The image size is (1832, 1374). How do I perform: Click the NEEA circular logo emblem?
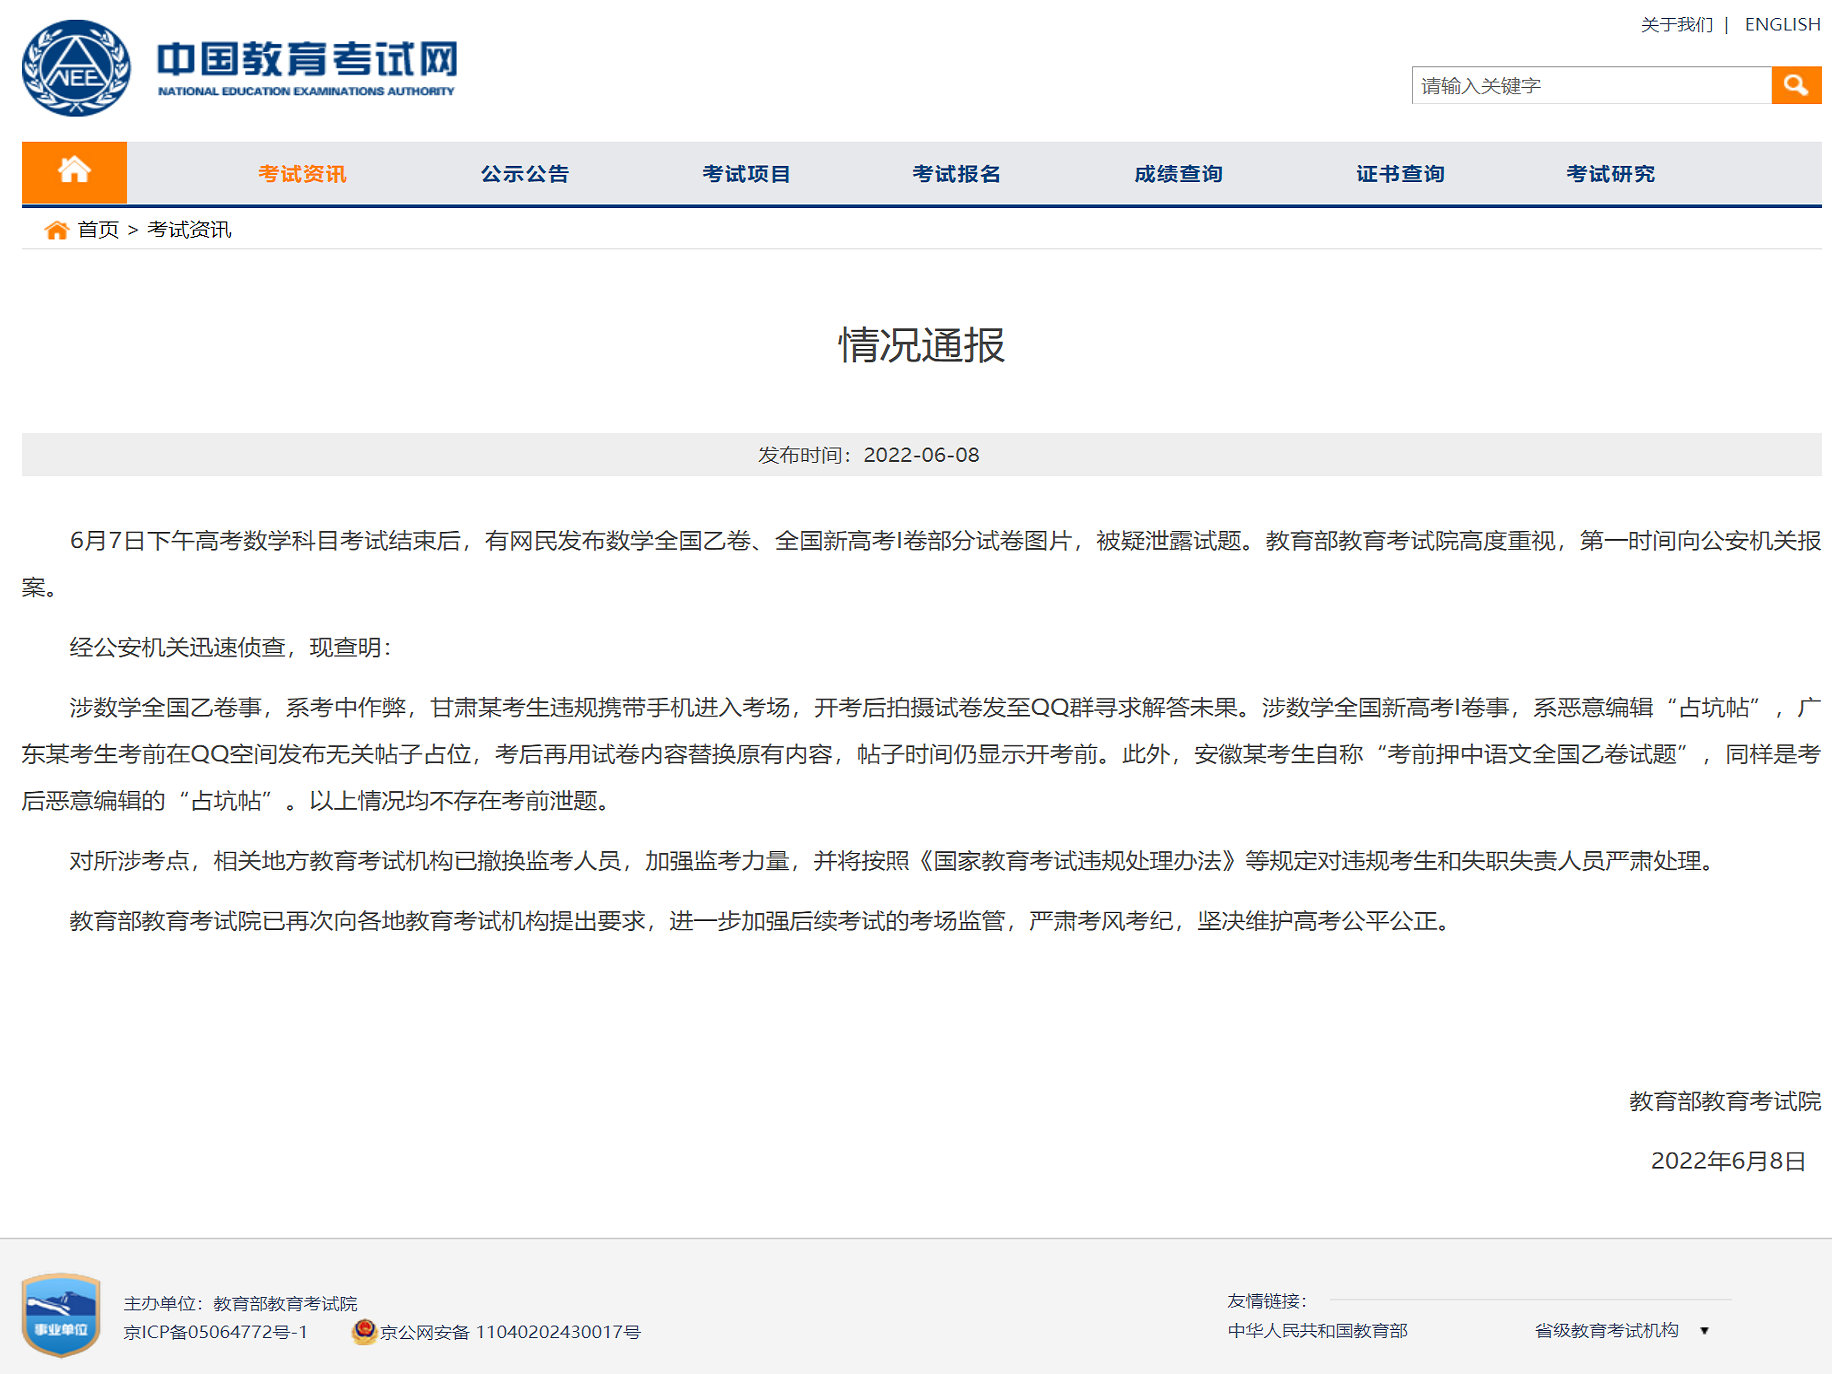tap(76, 68)
